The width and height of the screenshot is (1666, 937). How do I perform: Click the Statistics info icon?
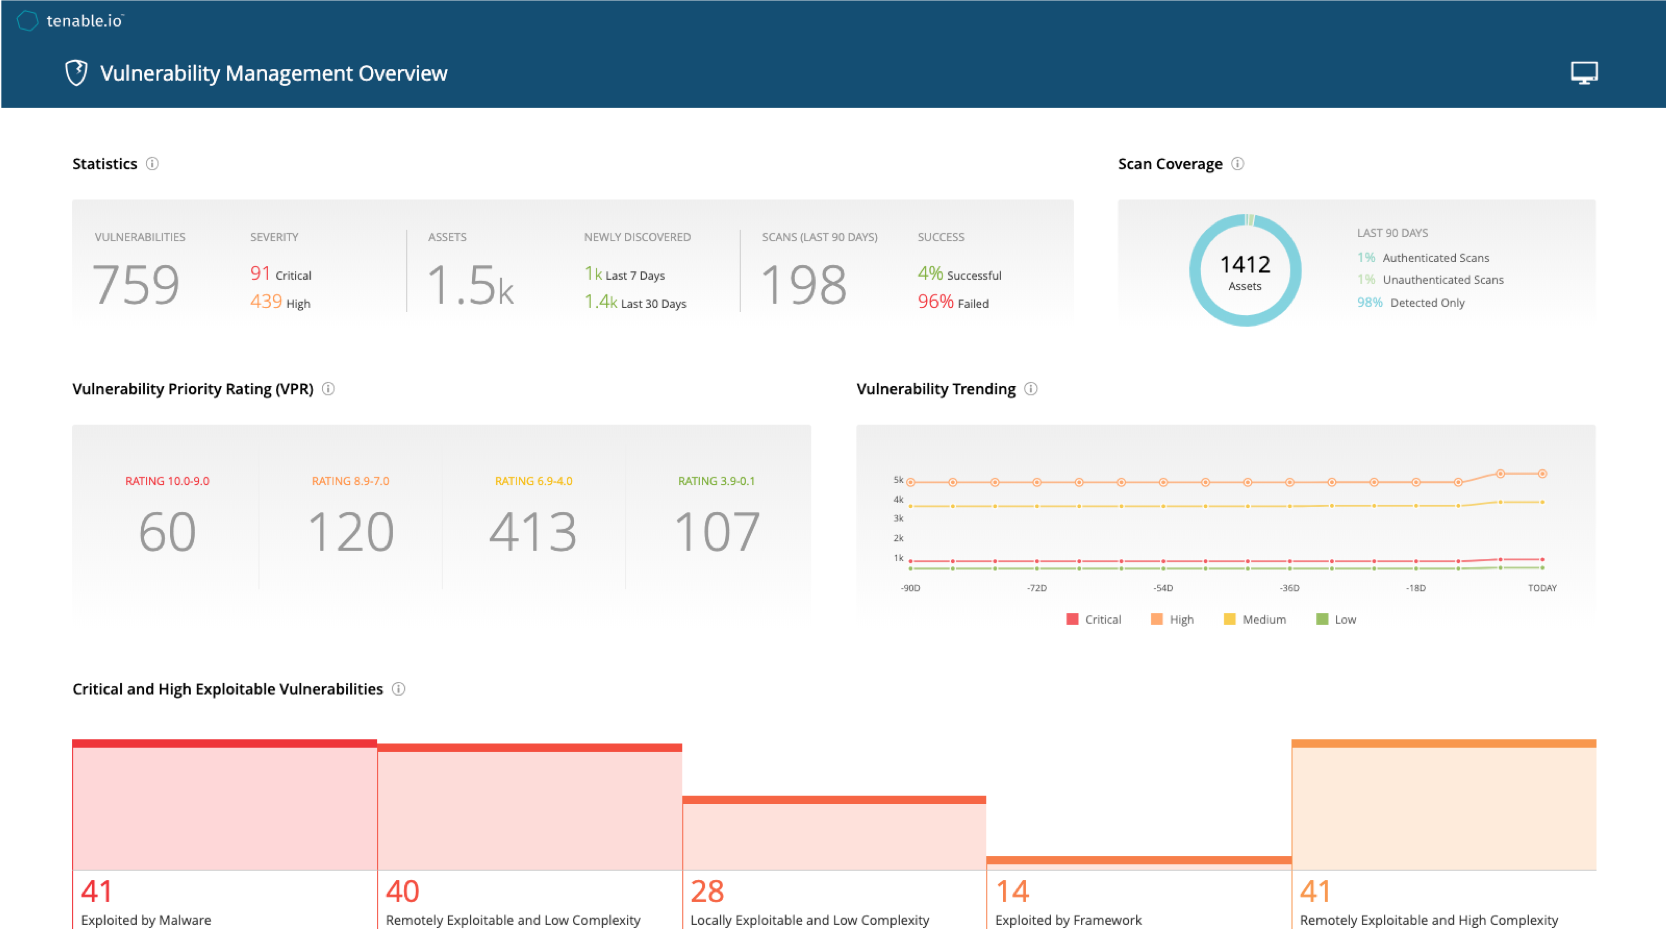pos(152,164)
